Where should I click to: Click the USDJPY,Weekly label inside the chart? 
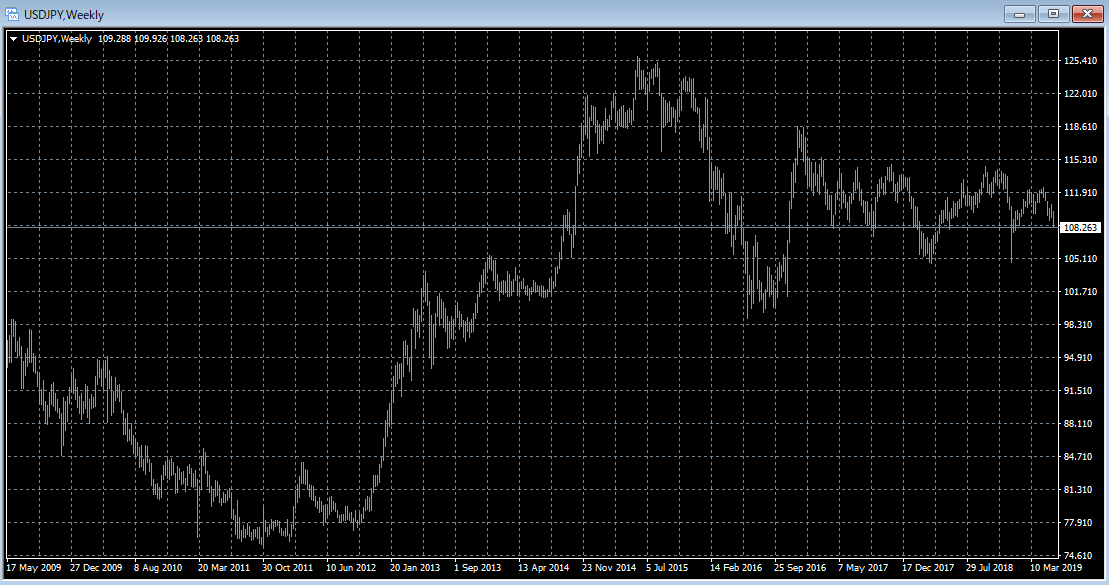(57, 39)
